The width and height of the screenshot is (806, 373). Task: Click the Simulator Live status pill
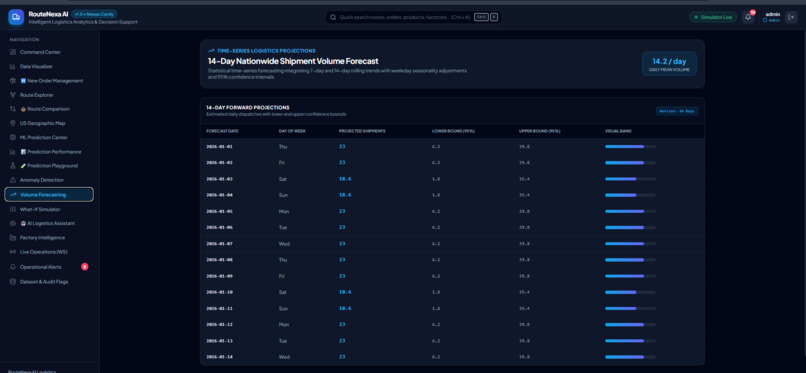pyautogui.click(x=713, y=17)
